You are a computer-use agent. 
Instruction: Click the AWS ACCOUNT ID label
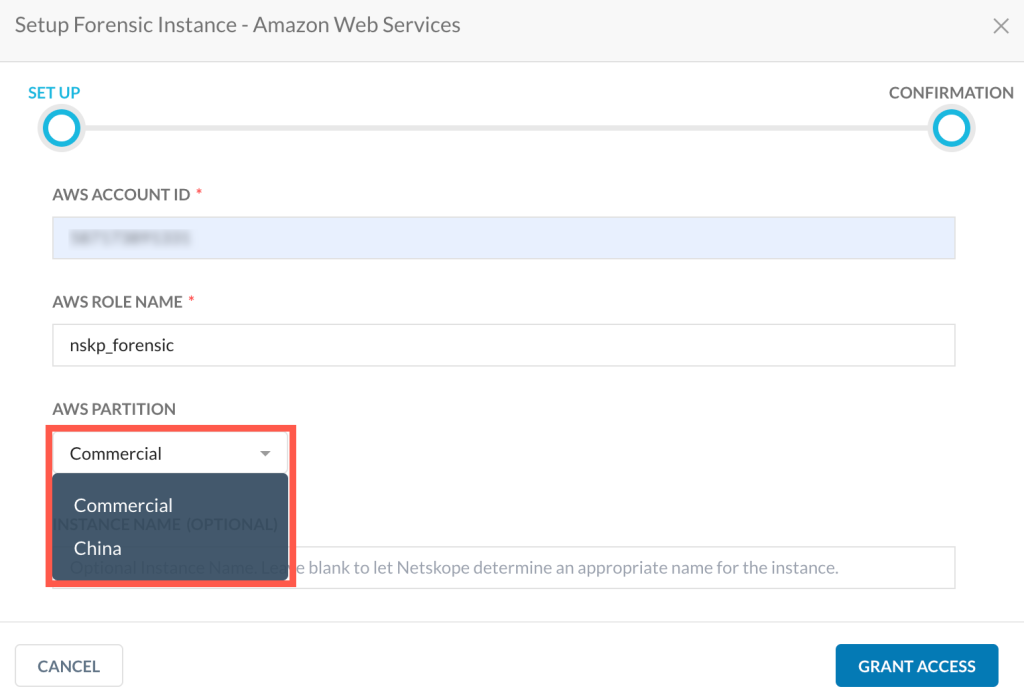point(121,195)
